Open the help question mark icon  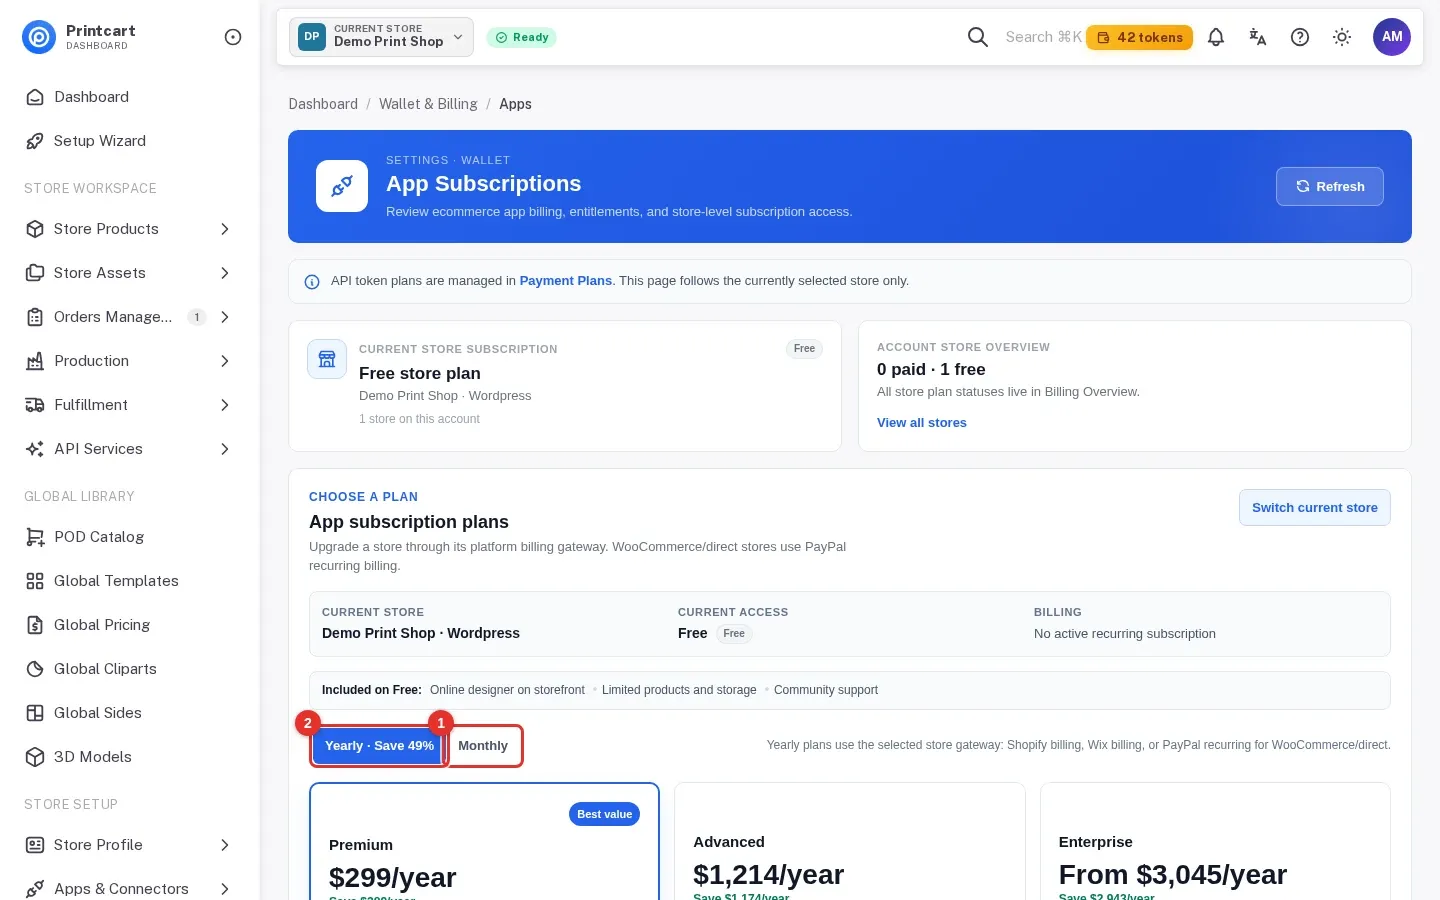coord(1300,37)
